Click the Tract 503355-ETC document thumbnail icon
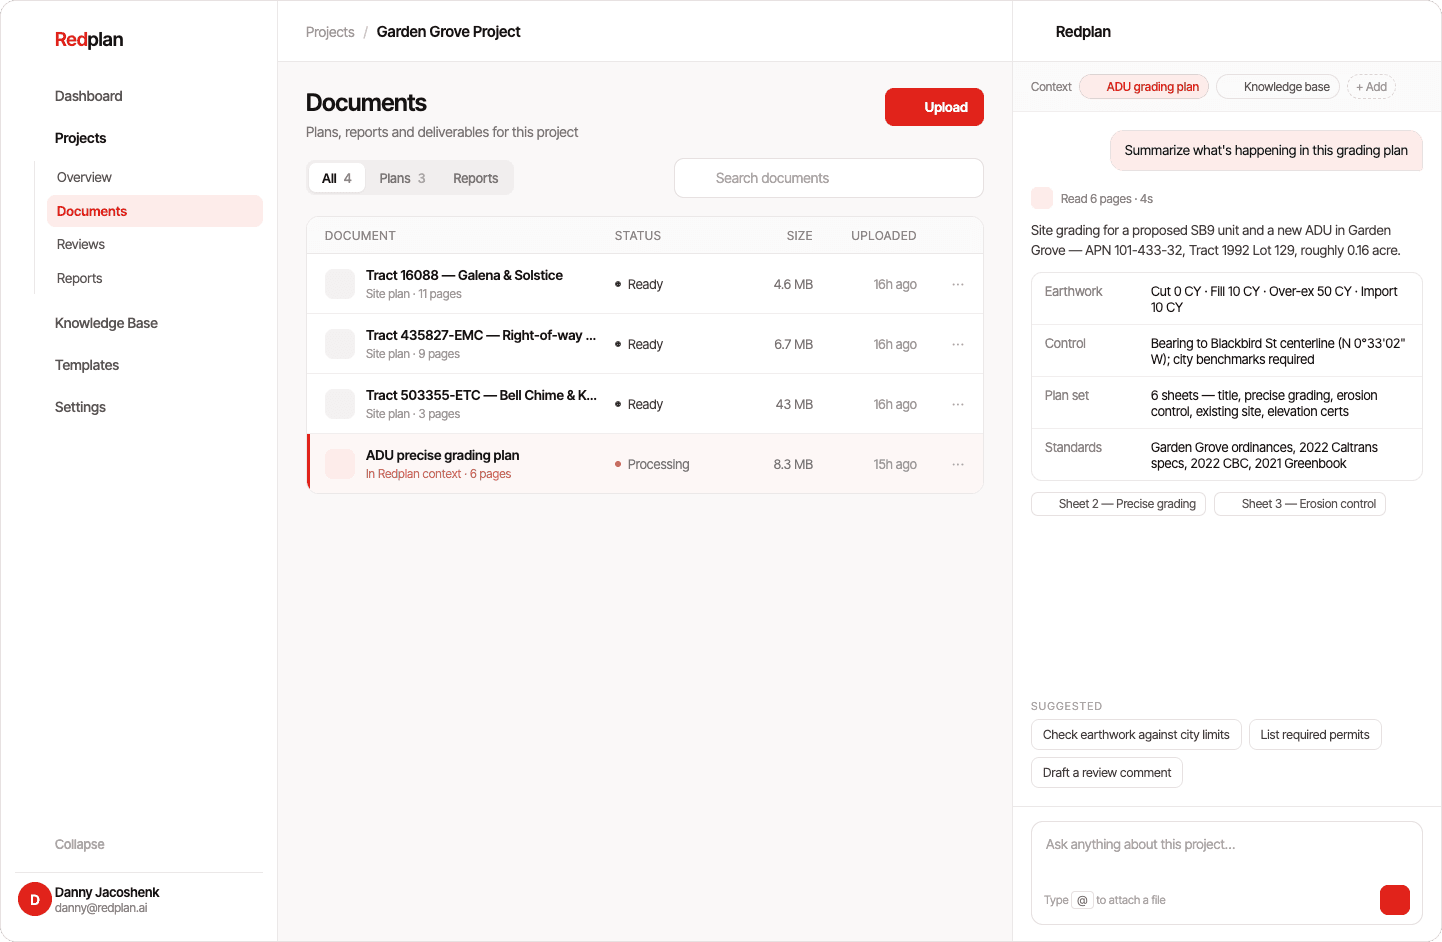Viewport: 1442px width, 942px height. [x=340, y=404]
